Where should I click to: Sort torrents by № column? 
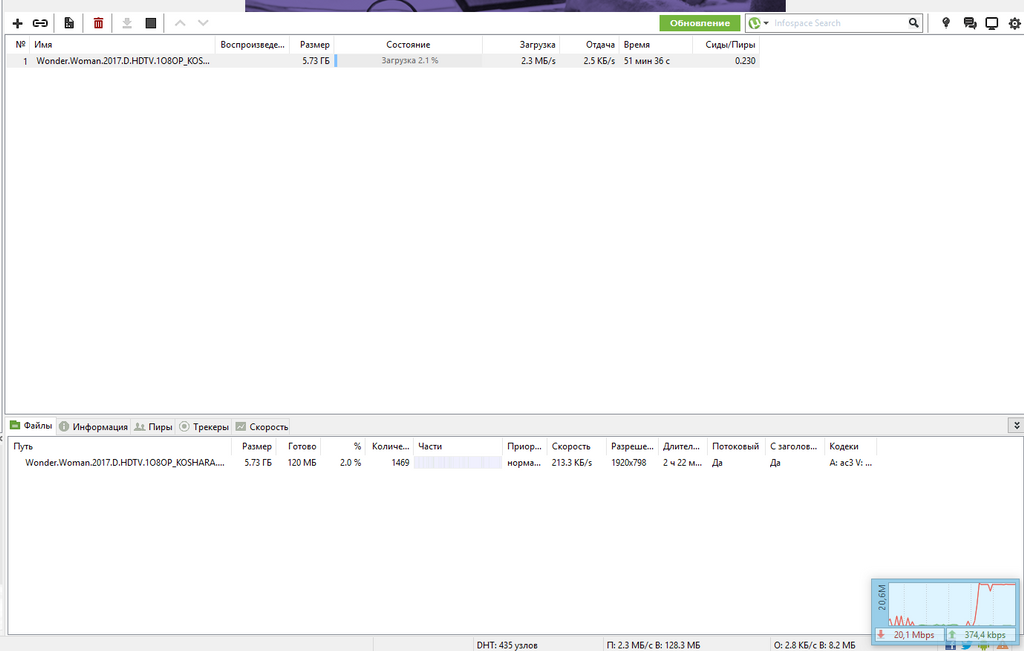tap(20, 44)
